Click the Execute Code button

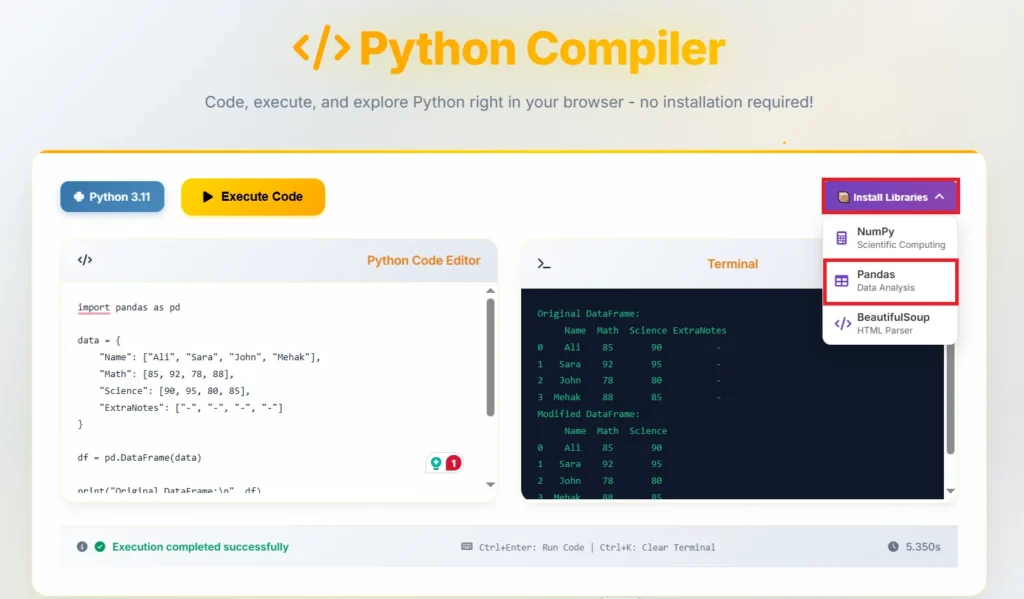coord(253,197)
